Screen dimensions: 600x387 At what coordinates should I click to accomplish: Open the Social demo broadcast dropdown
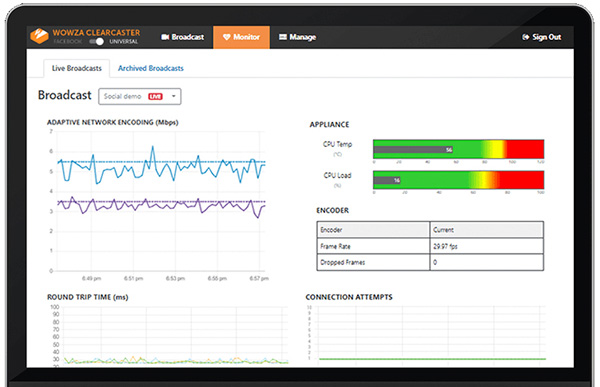pos(140,96)
